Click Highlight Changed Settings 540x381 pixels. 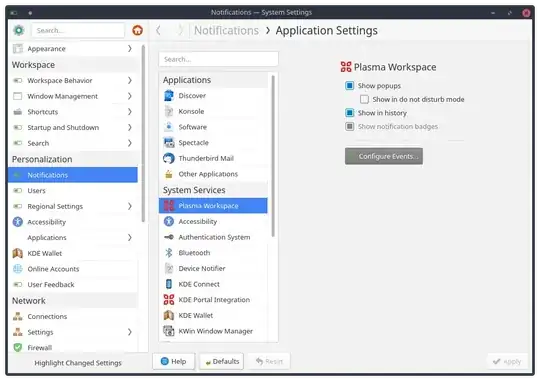point(78,363)
